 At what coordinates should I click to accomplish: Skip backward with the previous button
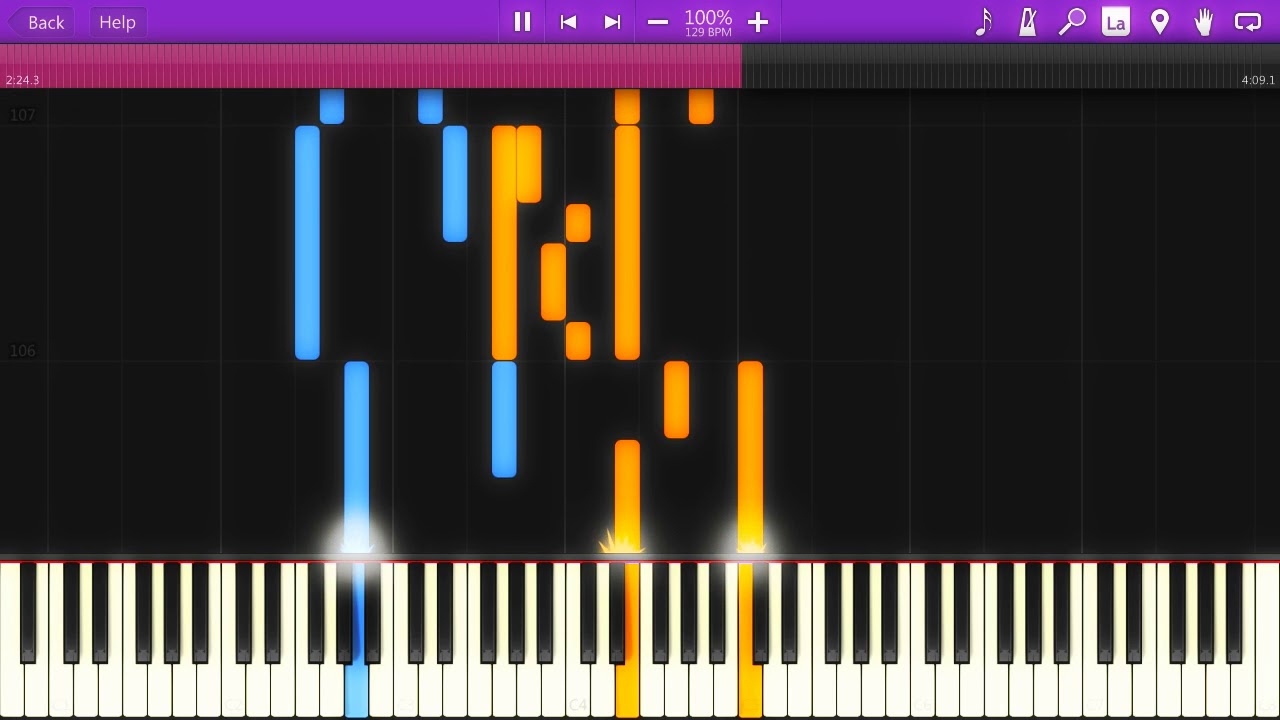point(568,22)
